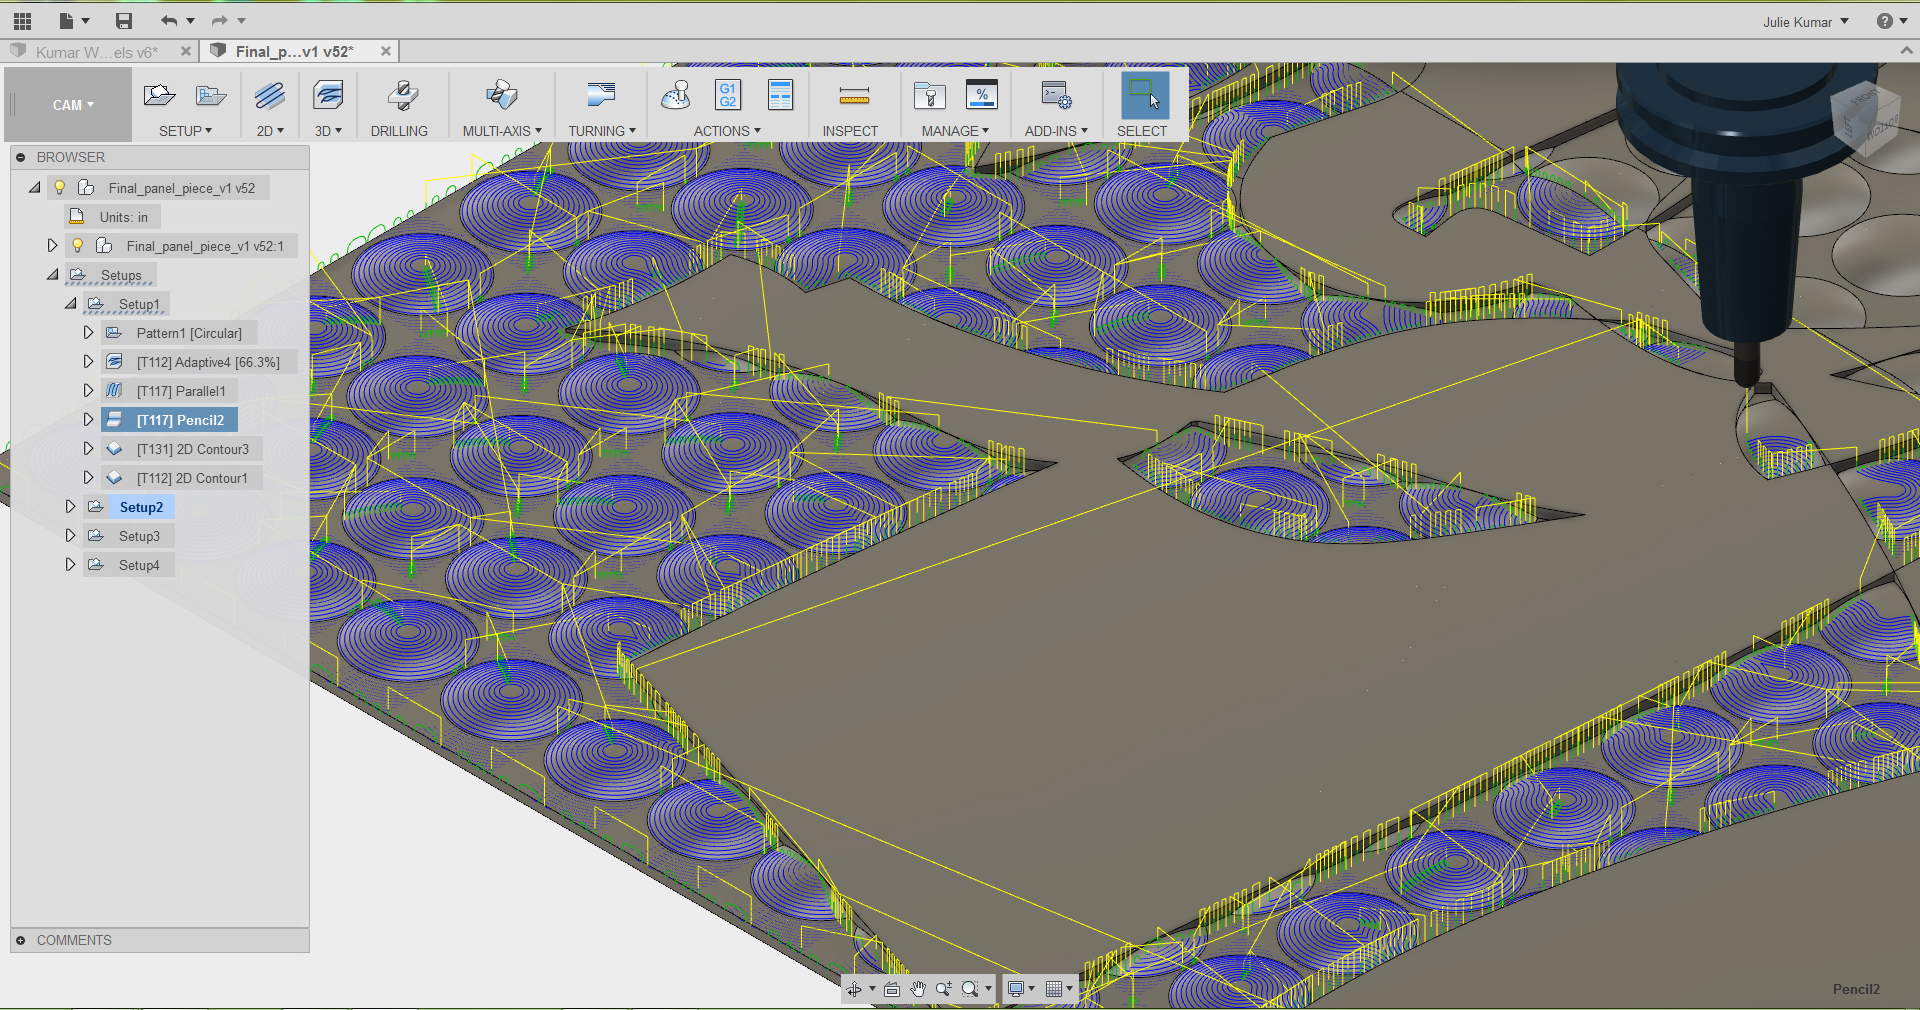Collapse the Browser panel with its circle toggle
Screen dimensions: 1920x1010
click(20, 157)
